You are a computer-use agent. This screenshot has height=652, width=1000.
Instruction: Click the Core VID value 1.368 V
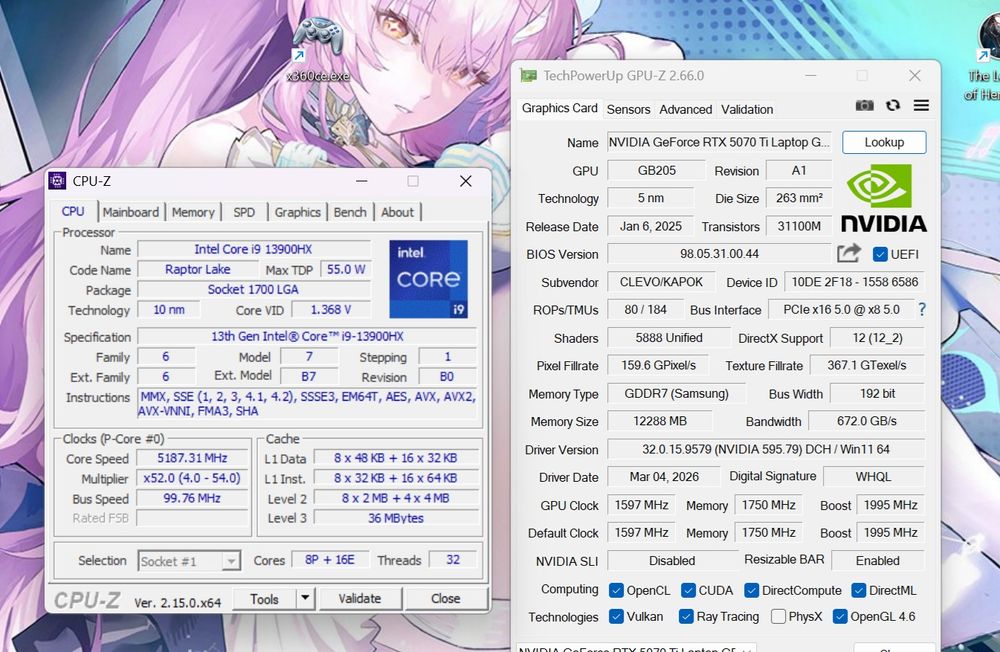point(331,309)
